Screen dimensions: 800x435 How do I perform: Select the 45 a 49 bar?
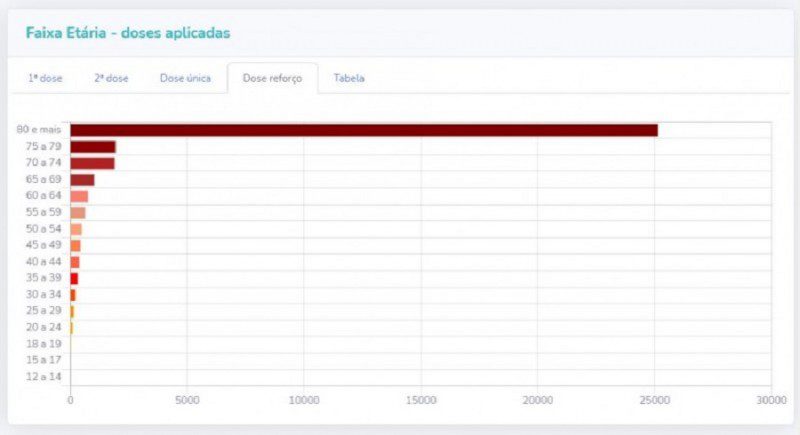coord(75,245)
